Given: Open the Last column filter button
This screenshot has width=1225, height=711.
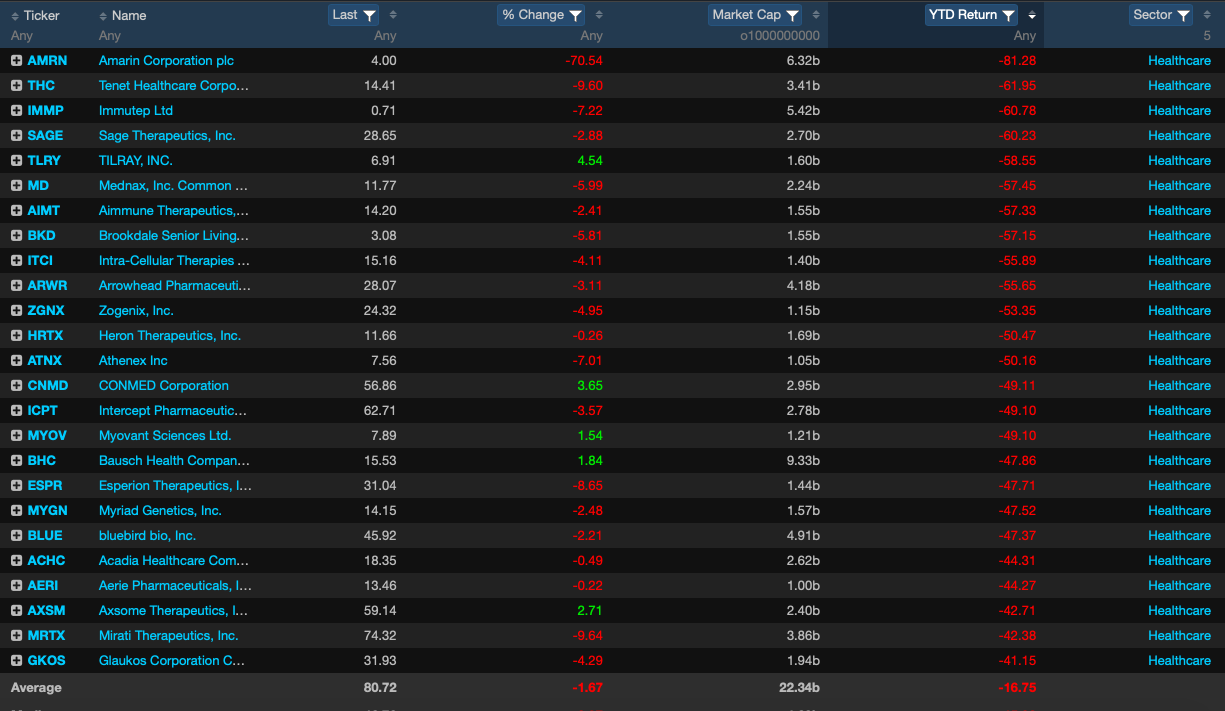Looking at the screenshot, I should point(355,15).
